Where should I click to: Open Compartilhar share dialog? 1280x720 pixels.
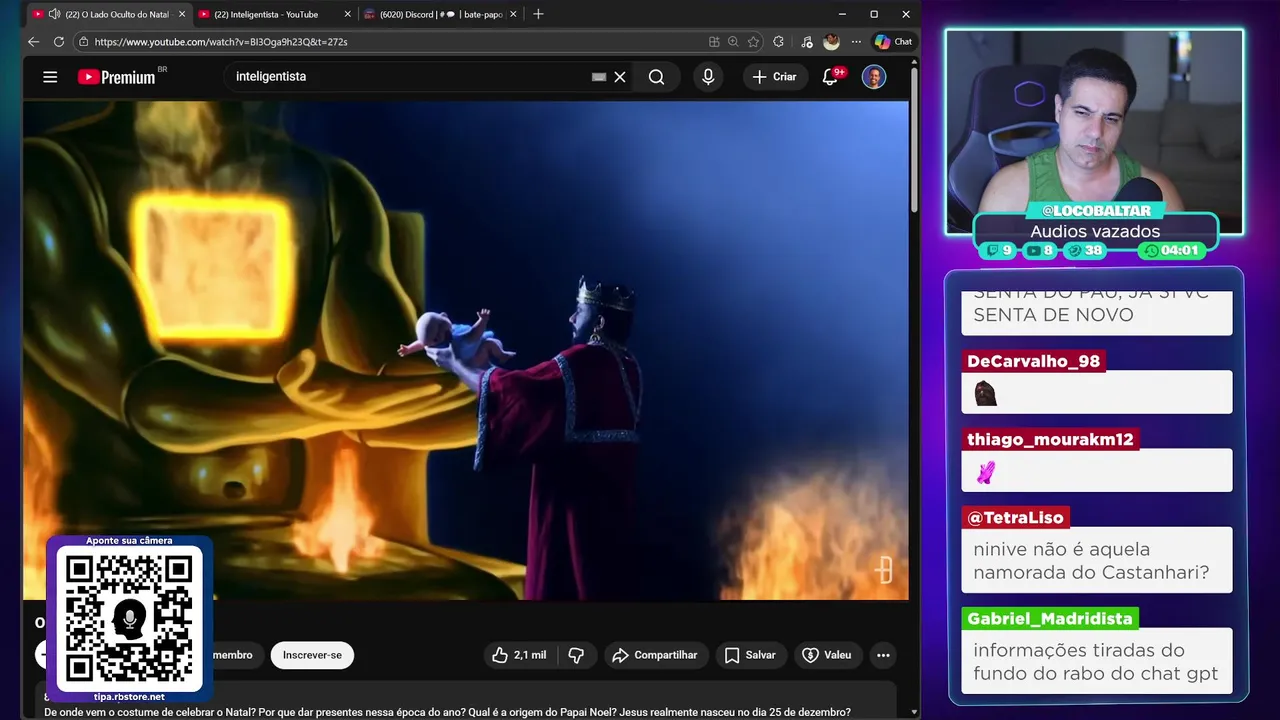pos(654,655)
